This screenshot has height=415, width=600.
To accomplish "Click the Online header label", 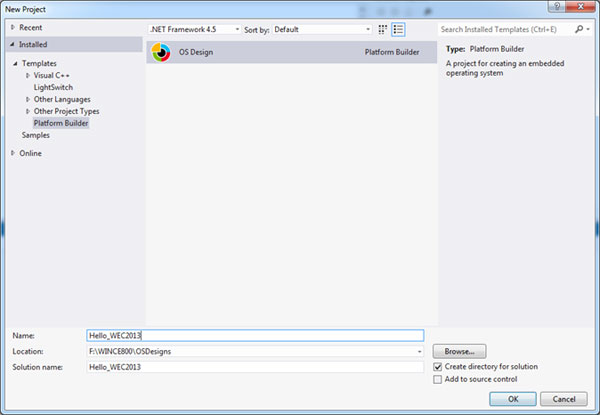I will 31,153.
